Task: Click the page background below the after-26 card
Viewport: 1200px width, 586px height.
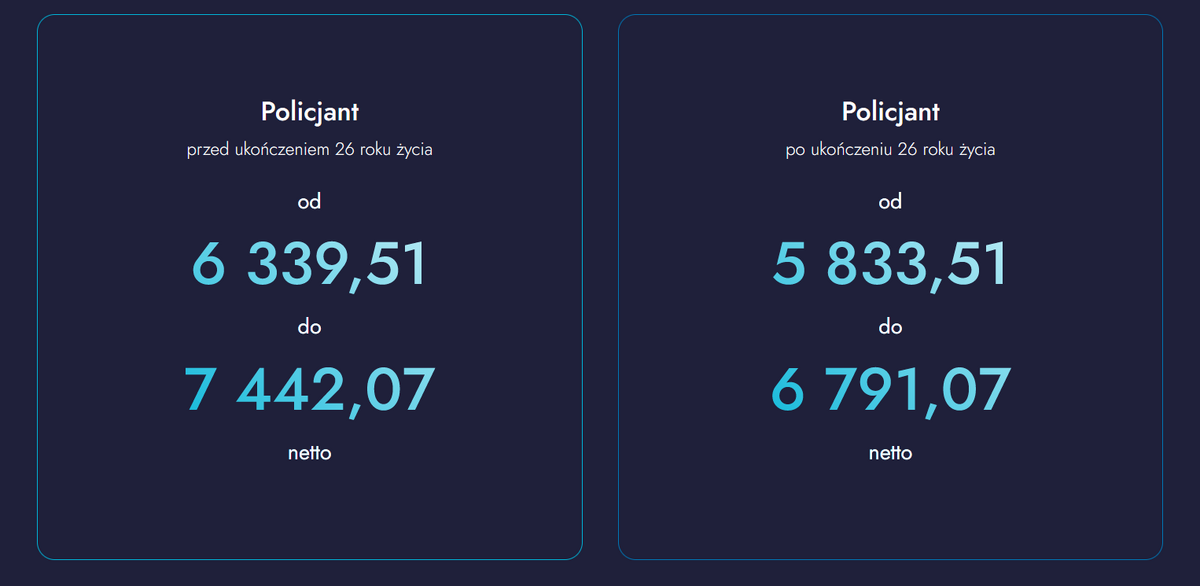Action: click(x=890, y=574)
